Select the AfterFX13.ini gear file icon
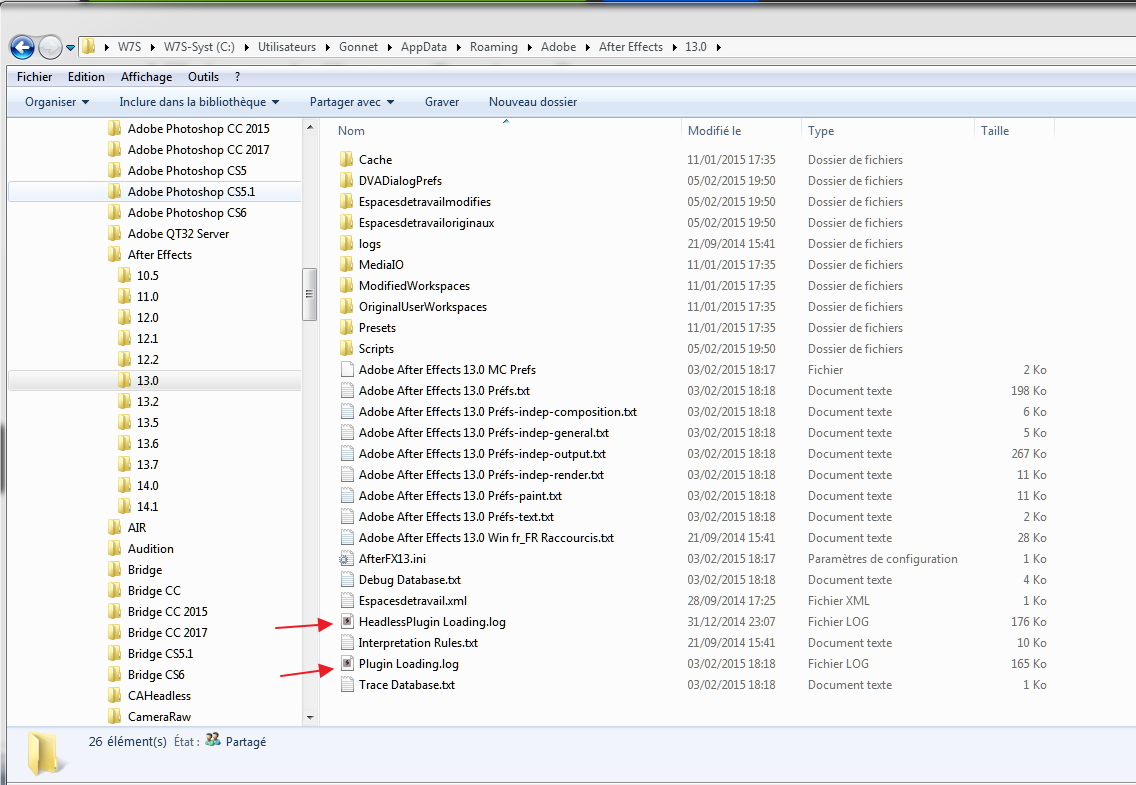 pyautogui.click(x=346, y=559)
